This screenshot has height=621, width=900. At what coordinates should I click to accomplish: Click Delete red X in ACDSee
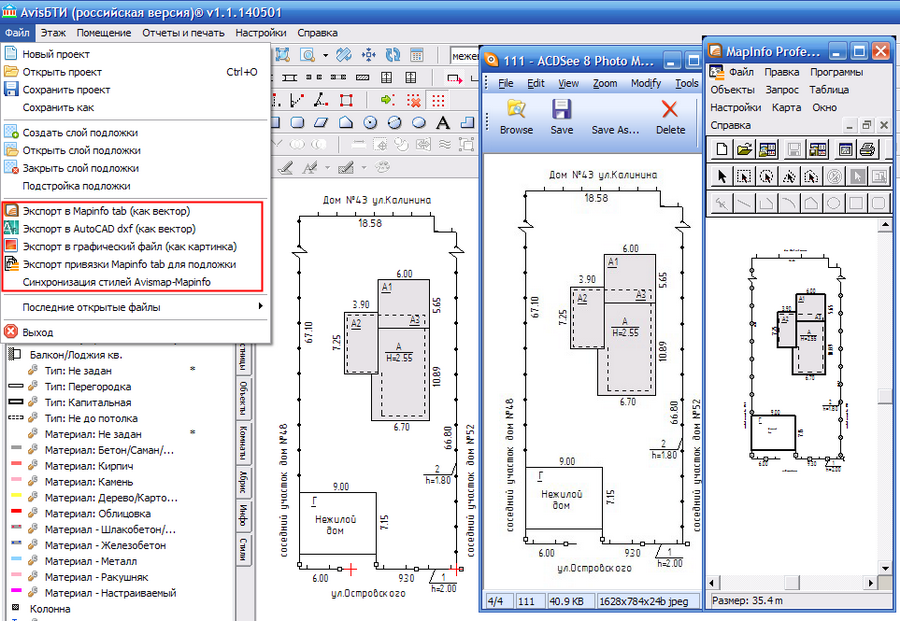pyautogui.click(x=670, y=117)
